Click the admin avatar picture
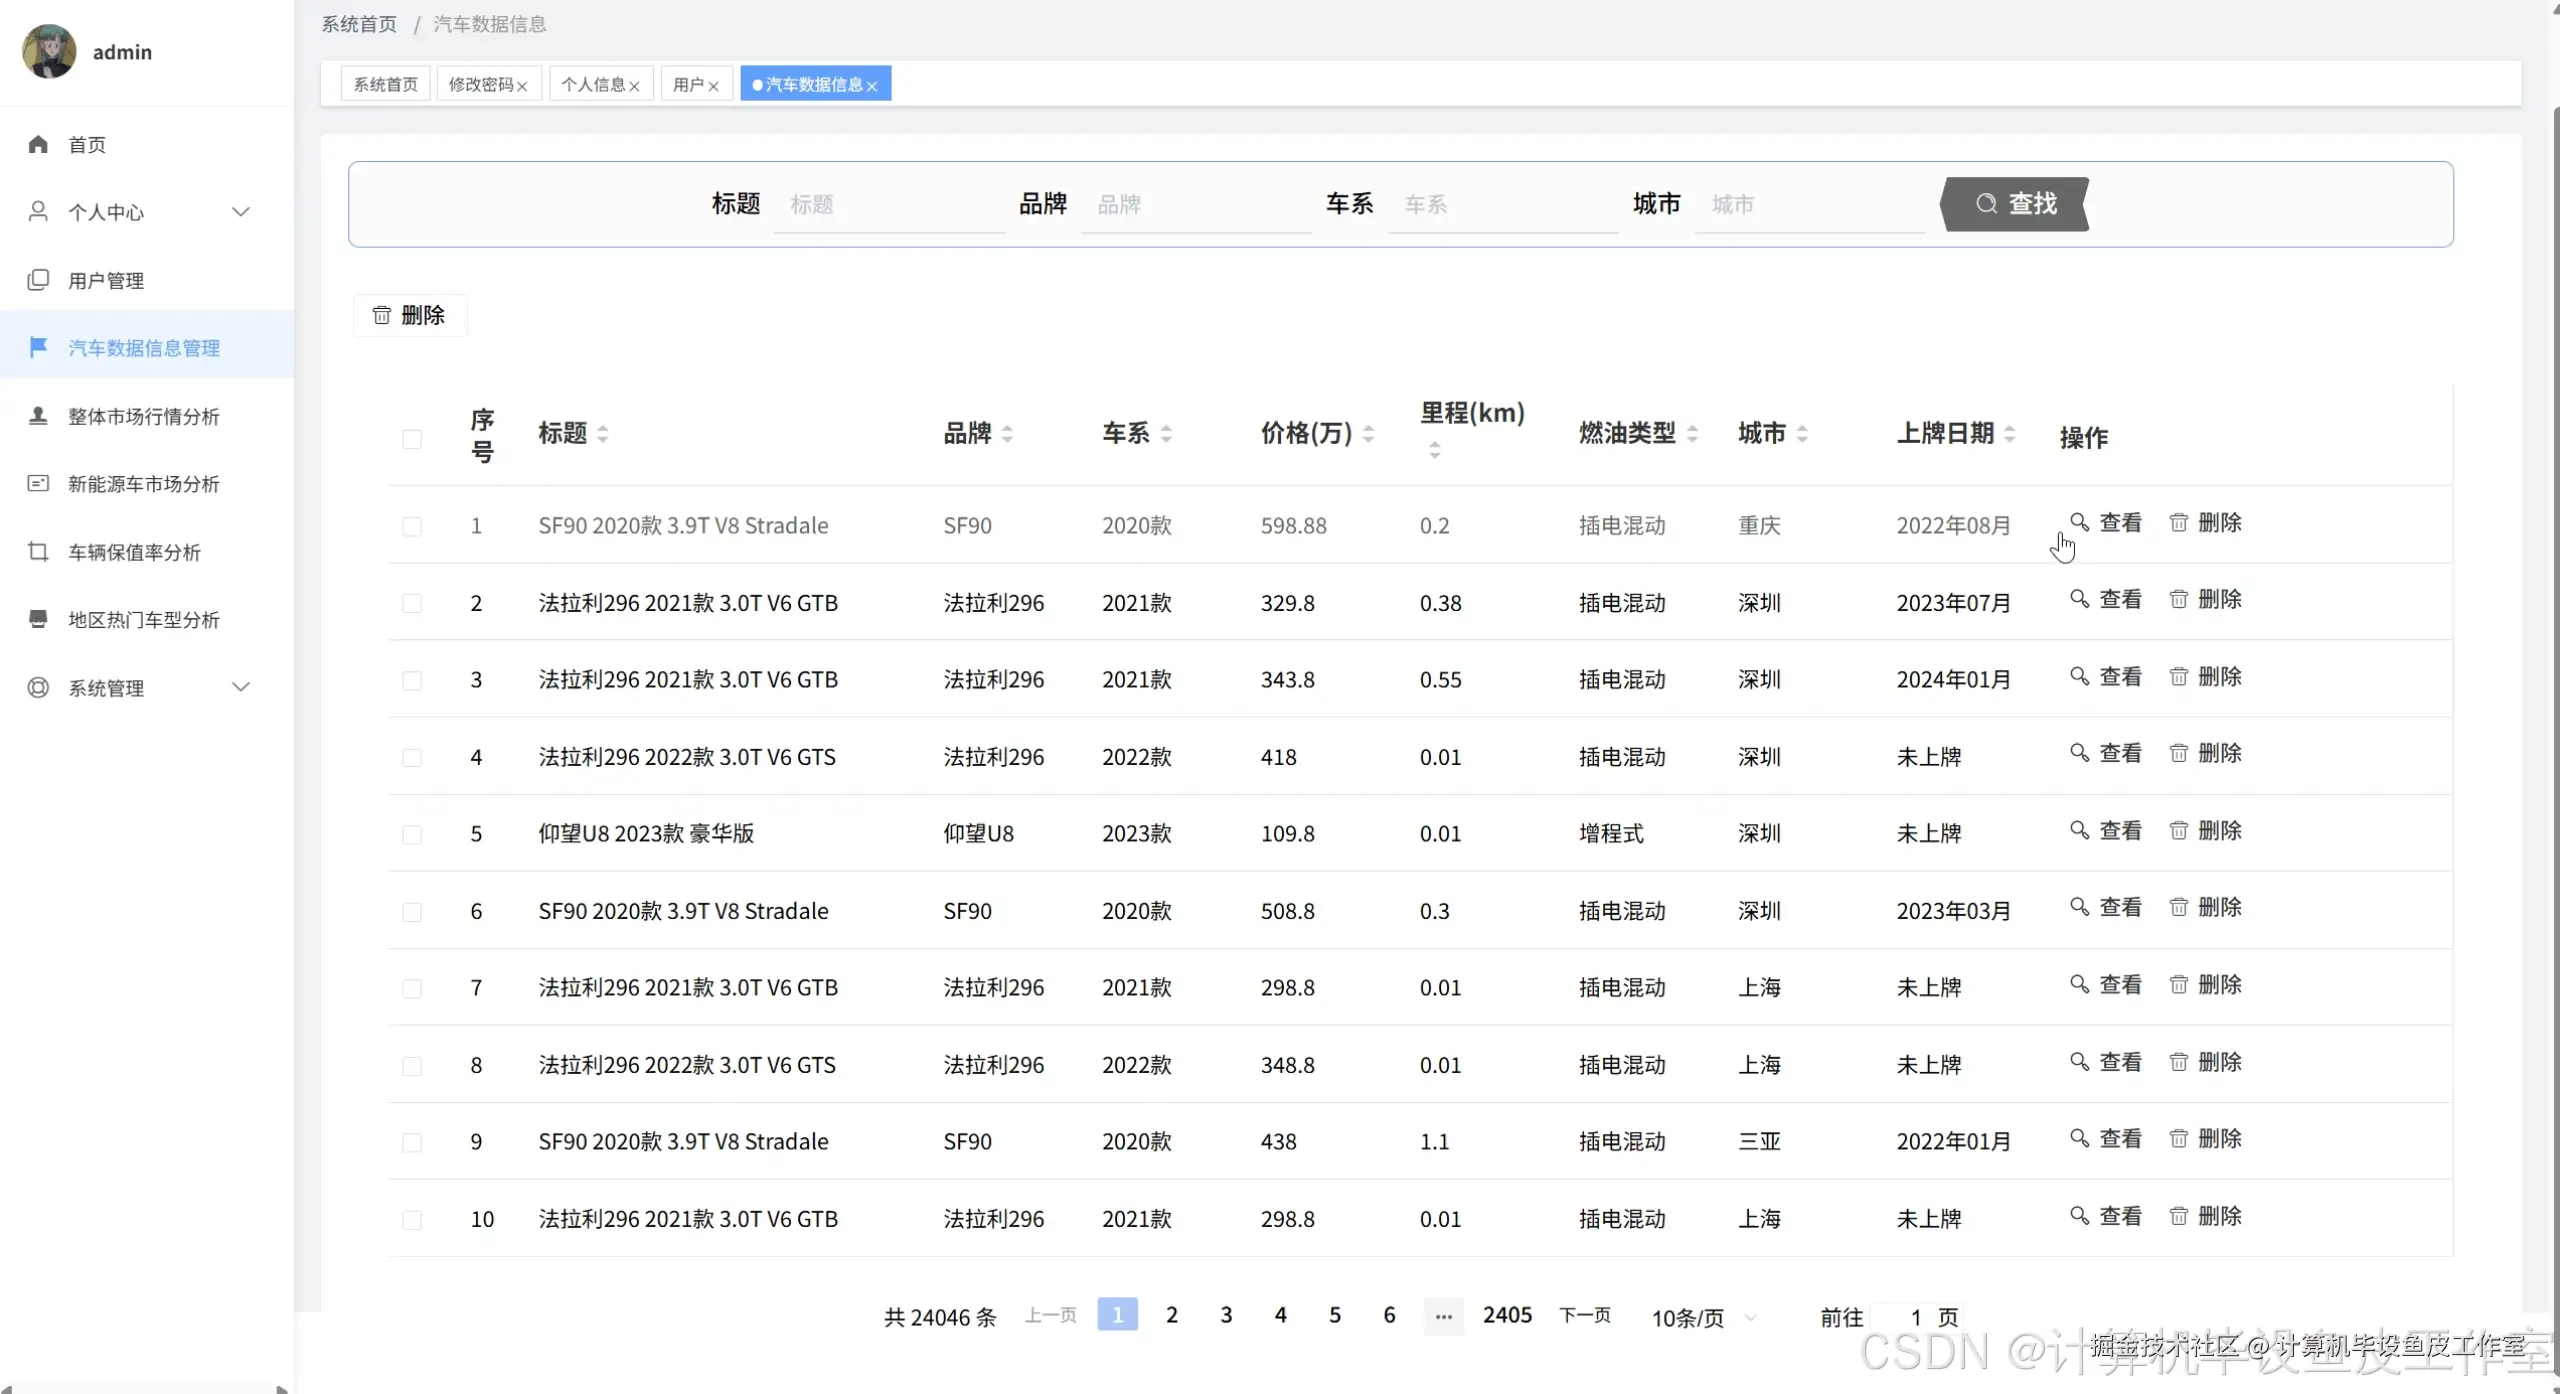2560x1394 pixels. point(49,51)
